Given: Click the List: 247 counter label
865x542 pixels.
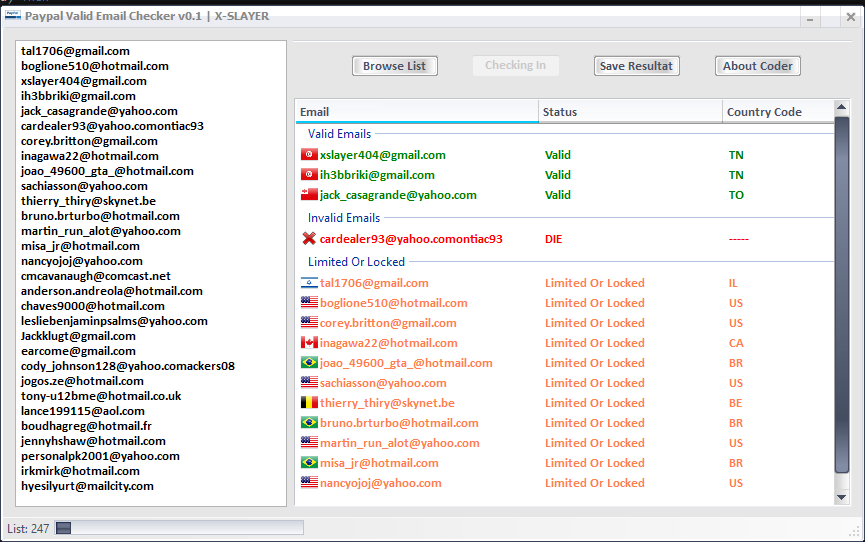Looking at the screenshot, I should tap(28, 529).
